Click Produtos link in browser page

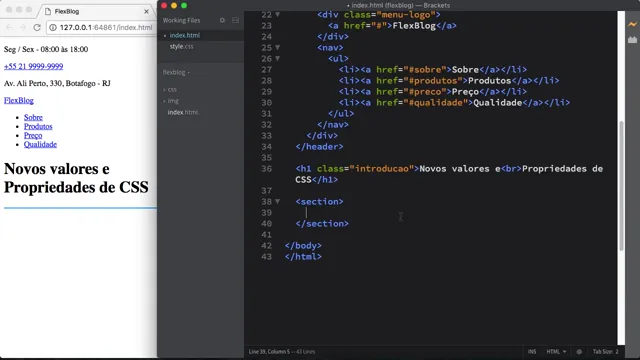[38, 126]
